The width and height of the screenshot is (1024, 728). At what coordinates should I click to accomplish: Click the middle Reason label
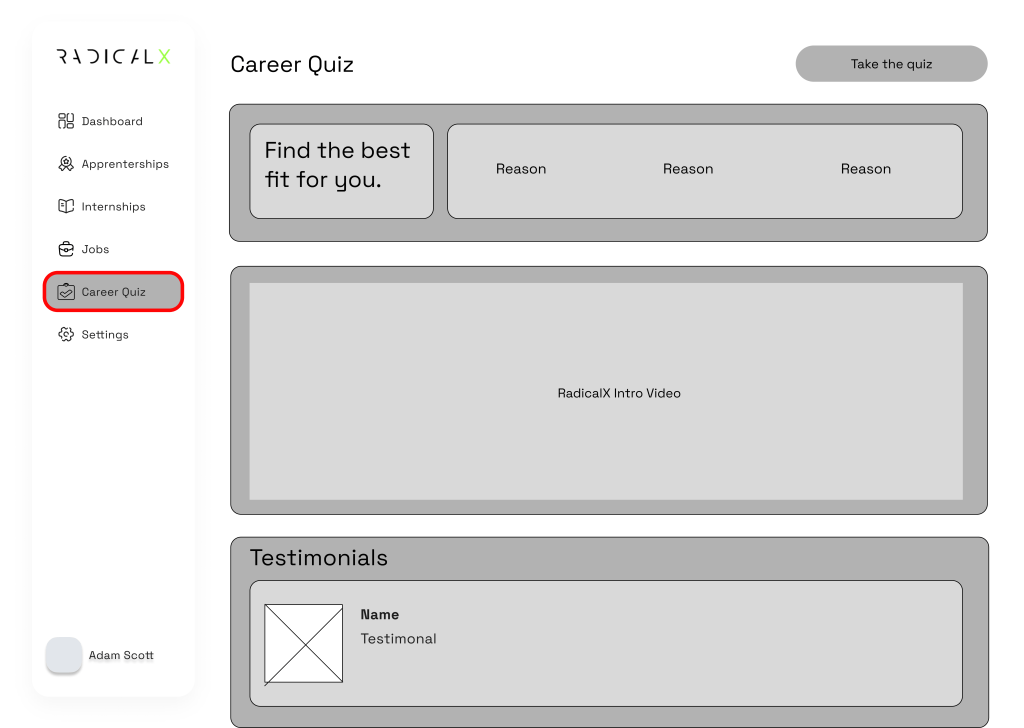click(688, 169)
